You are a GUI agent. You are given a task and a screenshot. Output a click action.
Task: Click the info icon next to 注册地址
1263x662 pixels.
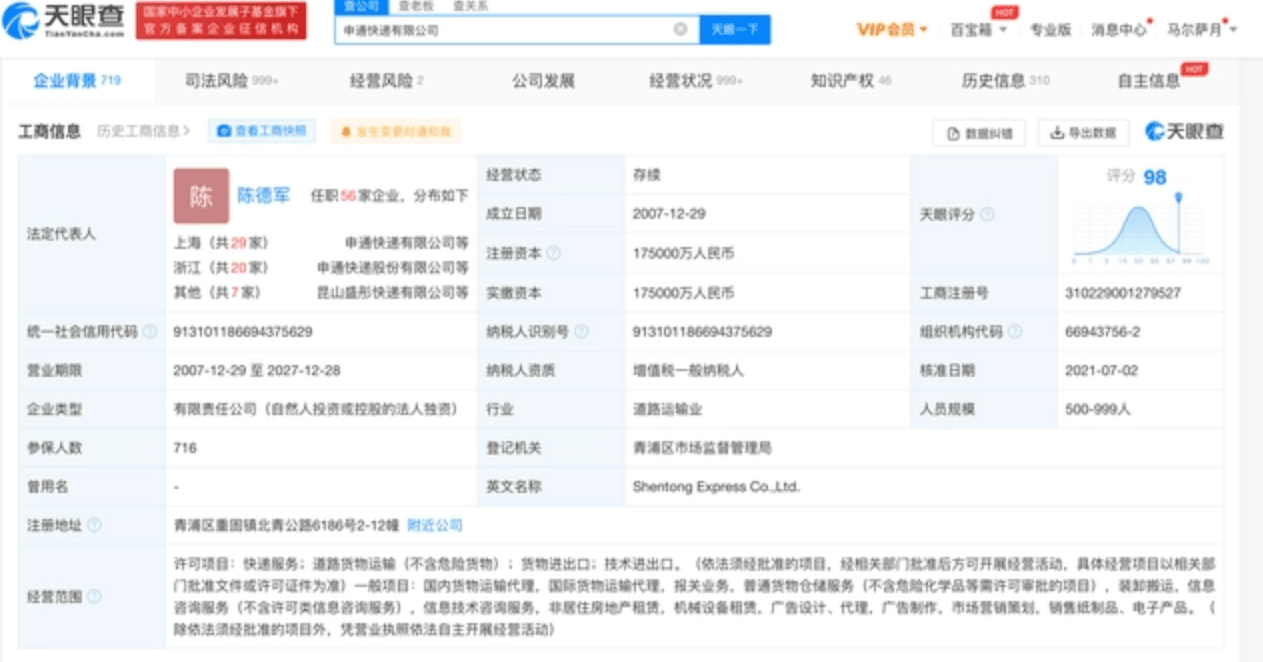point(94,525)
